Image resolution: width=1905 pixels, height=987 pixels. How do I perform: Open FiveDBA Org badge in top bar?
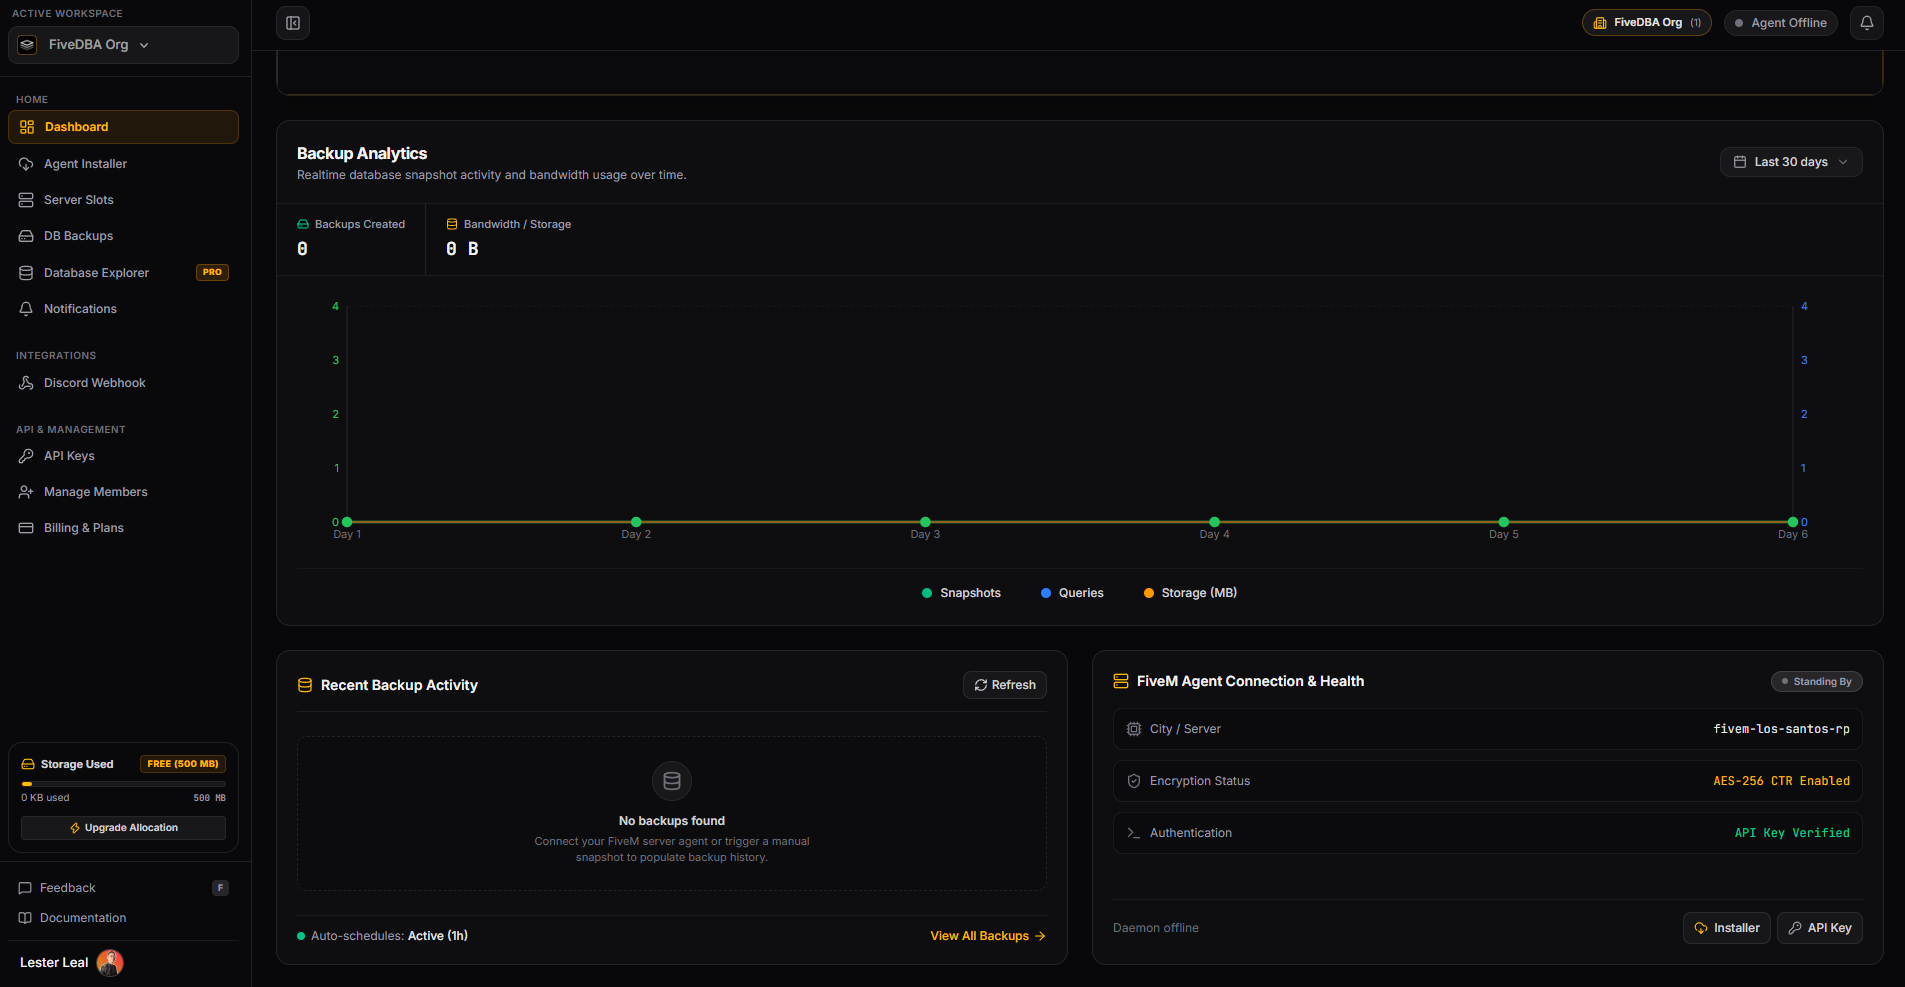[1646, 23]
